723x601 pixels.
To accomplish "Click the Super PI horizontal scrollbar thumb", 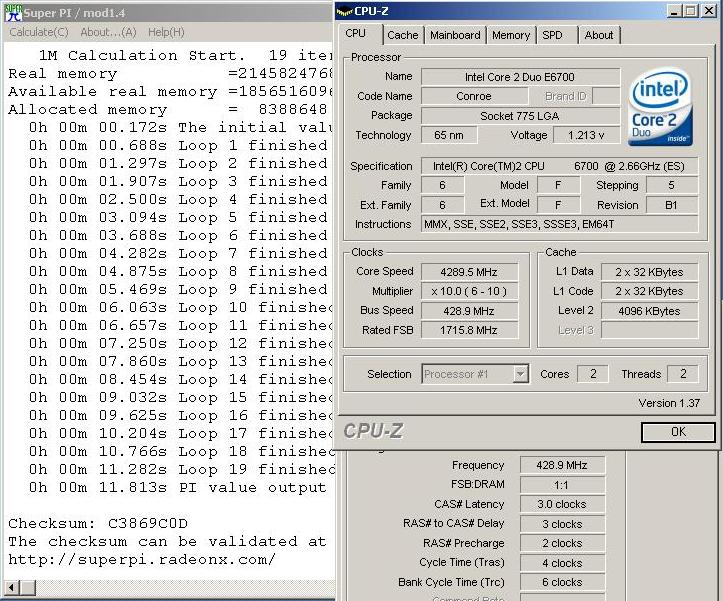I will [28, 588].
